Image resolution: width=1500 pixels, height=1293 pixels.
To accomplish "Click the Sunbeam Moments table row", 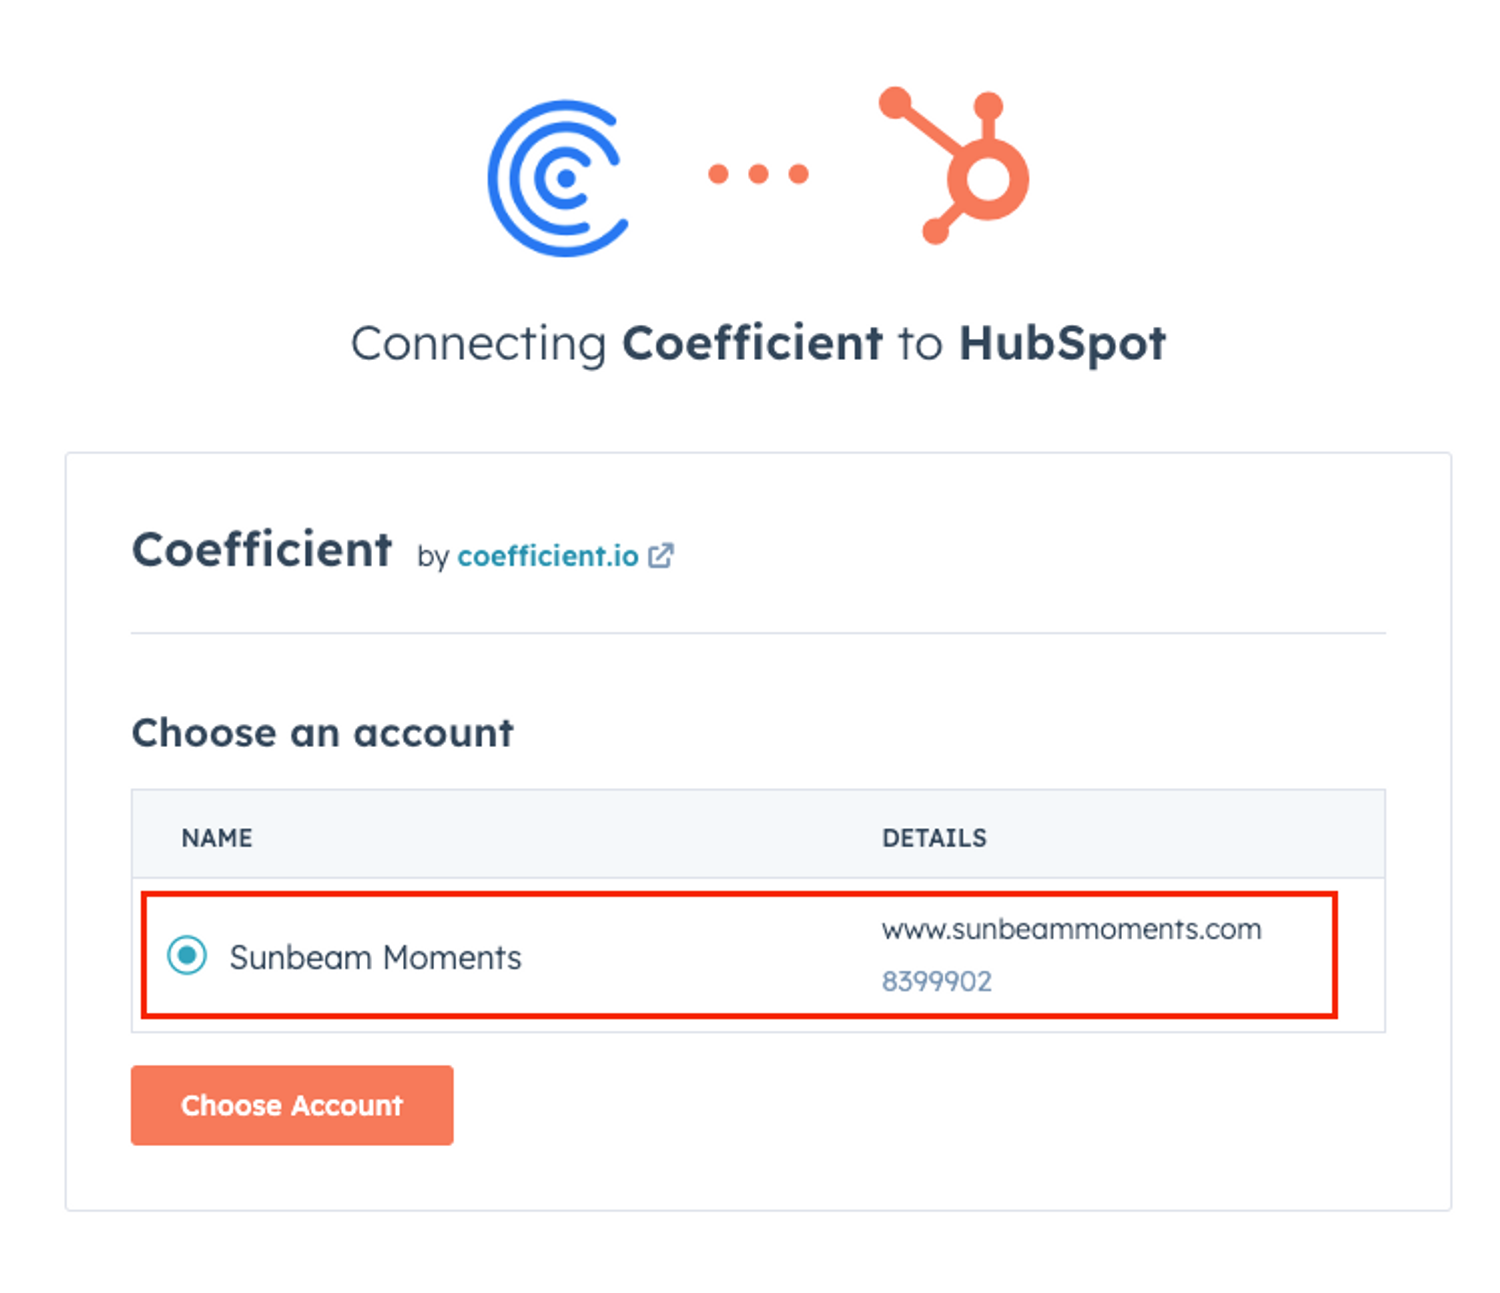I will 758,955.
